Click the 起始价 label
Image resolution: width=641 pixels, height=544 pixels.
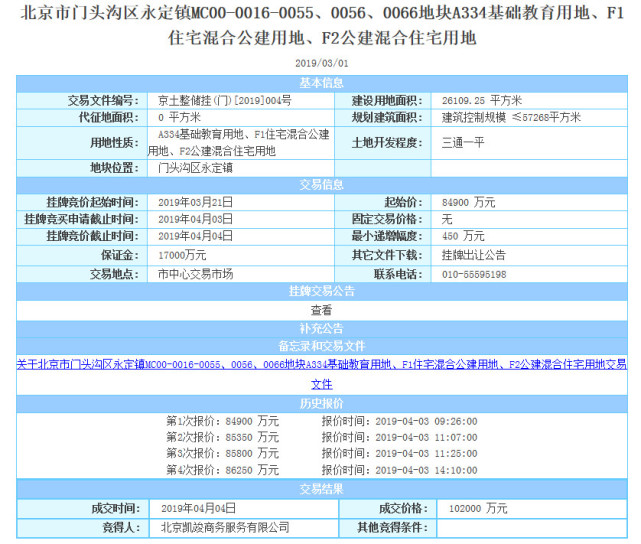[x=404, y=202]
